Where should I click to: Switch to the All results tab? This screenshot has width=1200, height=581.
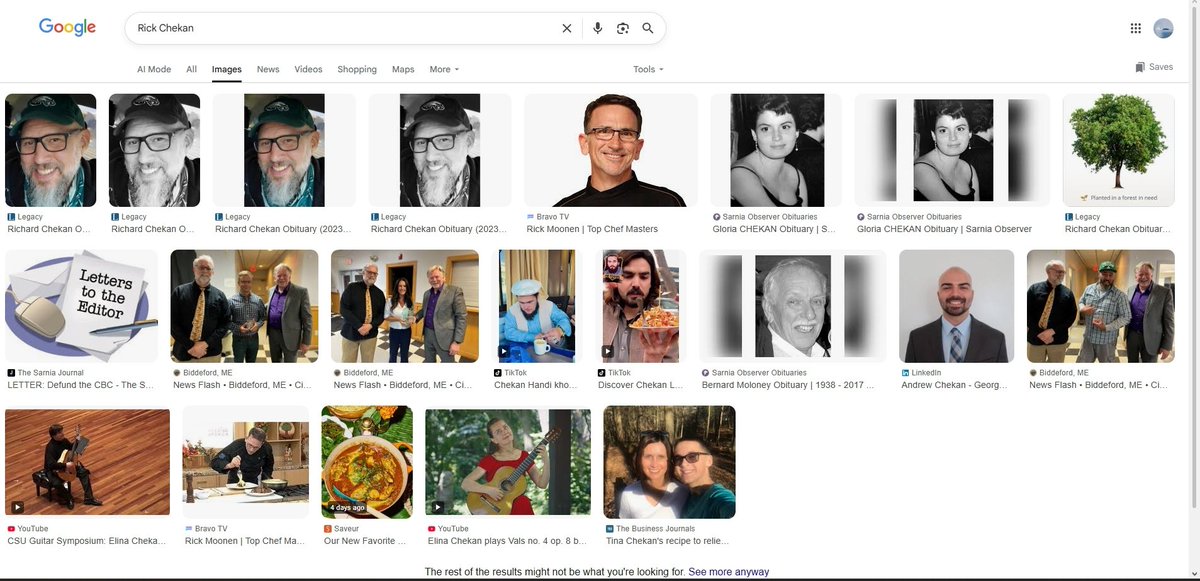tap(191, 69)
